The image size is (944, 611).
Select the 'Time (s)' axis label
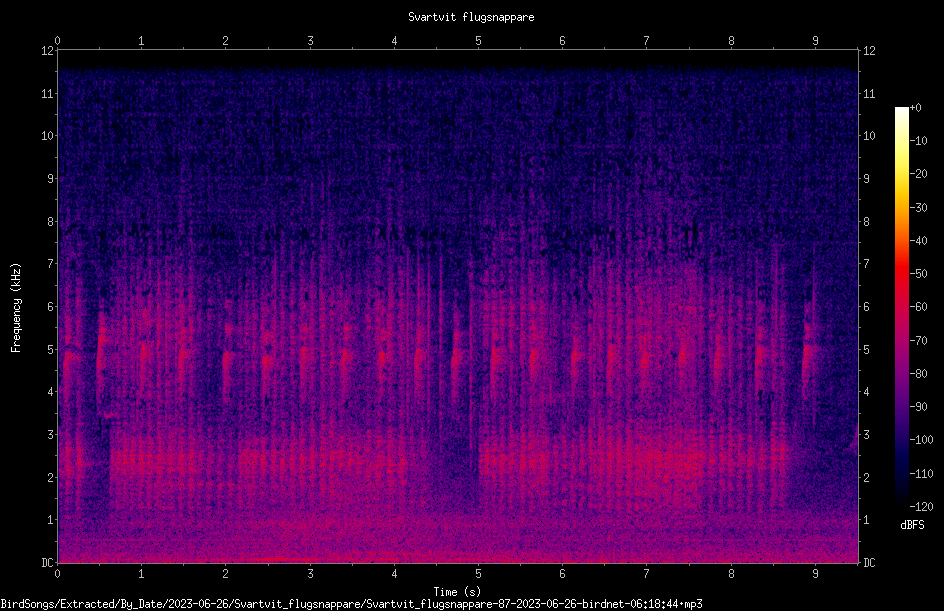[x=457, y=592]
